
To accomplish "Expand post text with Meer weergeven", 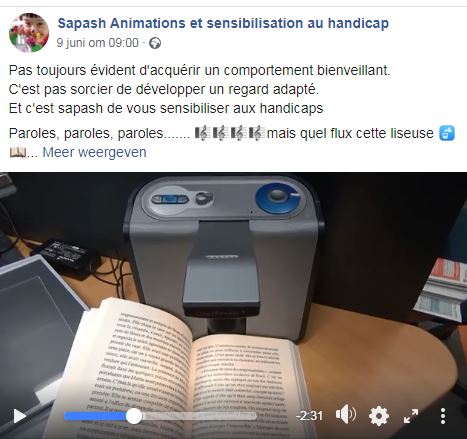I will point(94,152).
